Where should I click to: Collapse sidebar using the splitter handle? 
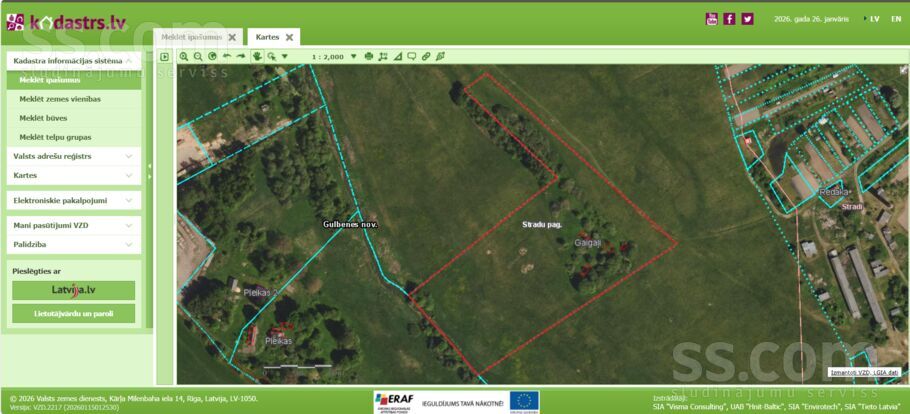pyautogui.click(x=149, y=170)
